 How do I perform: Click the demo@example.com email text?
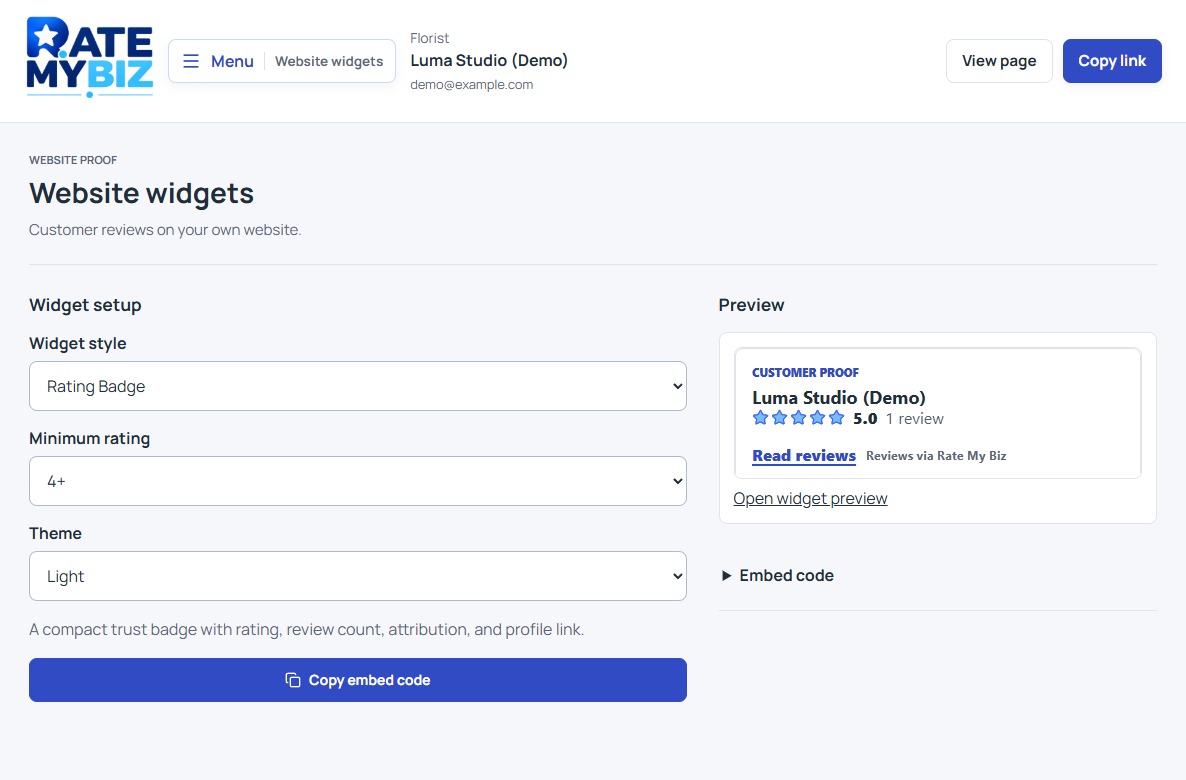click(x=472, y=85)
